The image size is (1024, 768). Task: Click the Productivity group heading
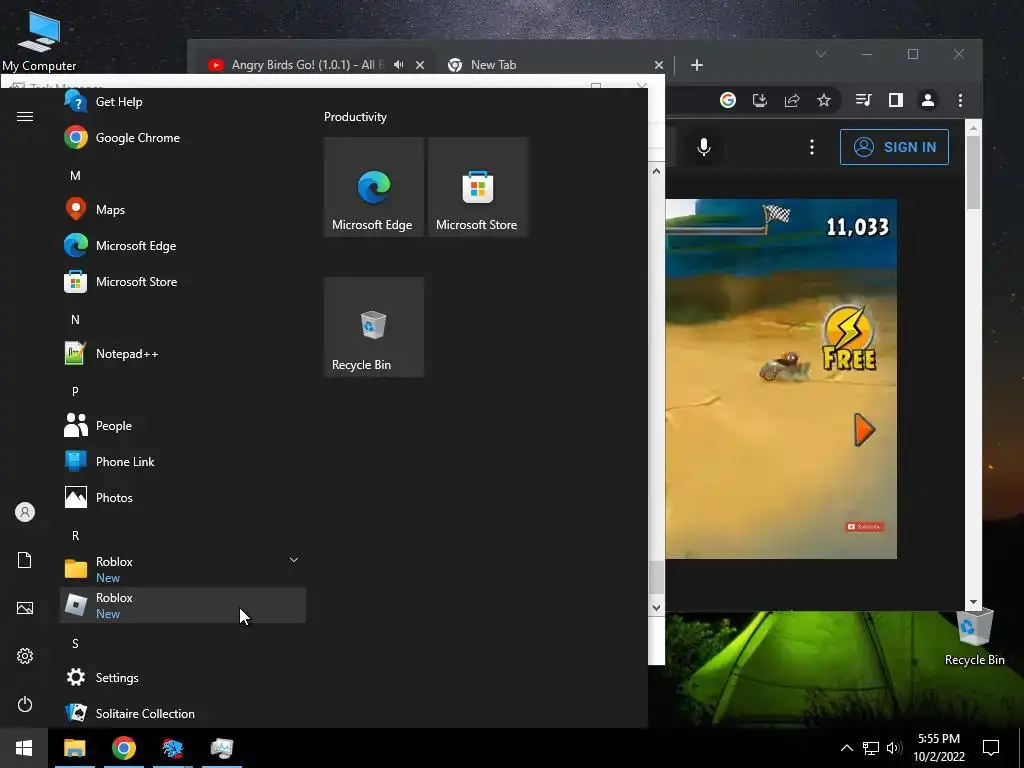(x=355, y=117)
